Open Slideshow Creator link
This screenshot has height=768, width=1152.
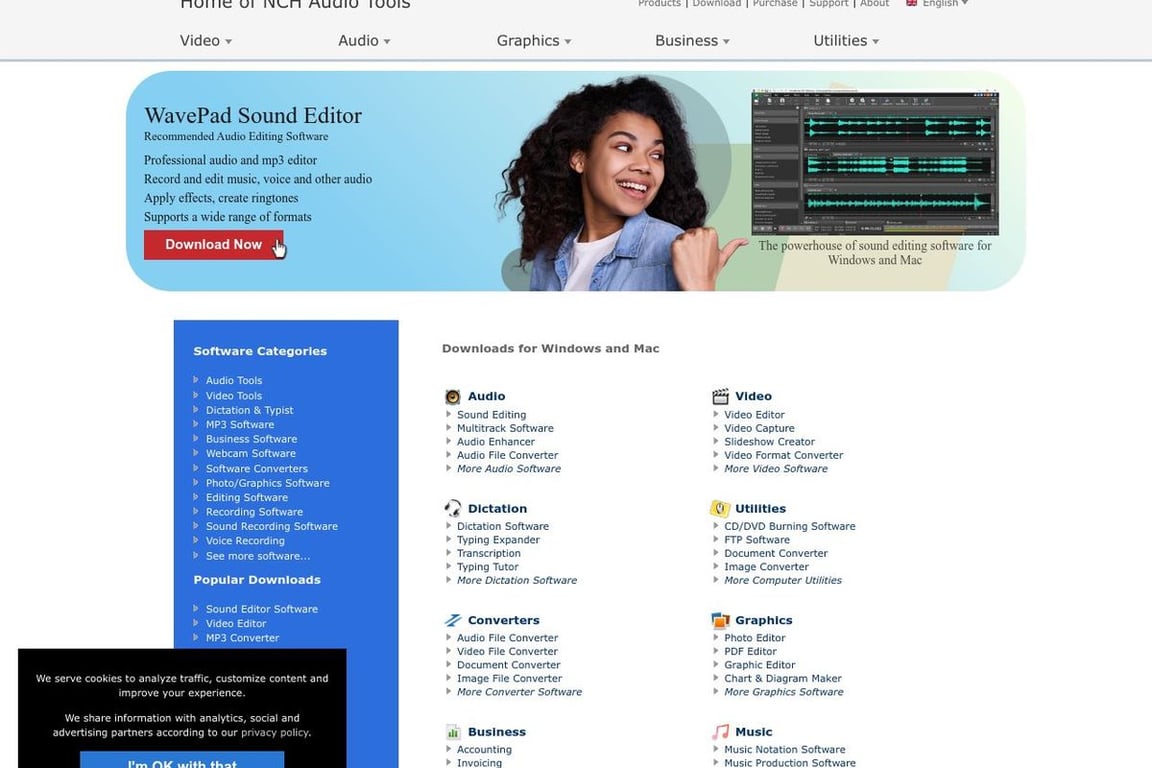(769, 442)
